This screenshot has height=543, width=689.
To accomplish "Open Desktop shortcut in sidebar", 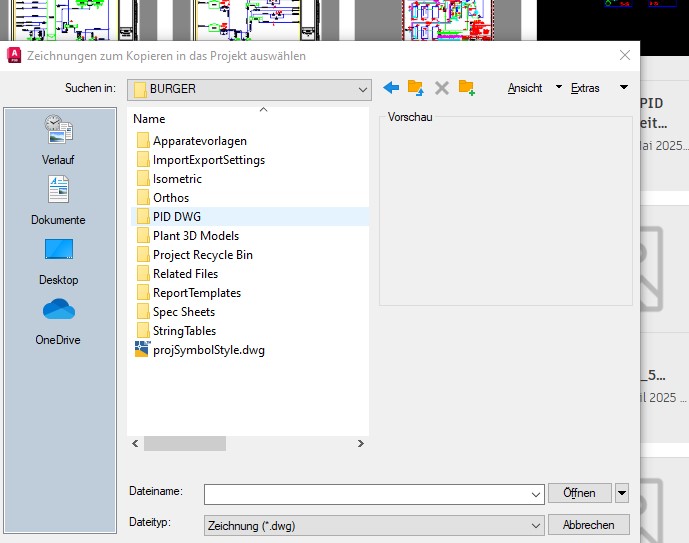I will pos(58,262).
